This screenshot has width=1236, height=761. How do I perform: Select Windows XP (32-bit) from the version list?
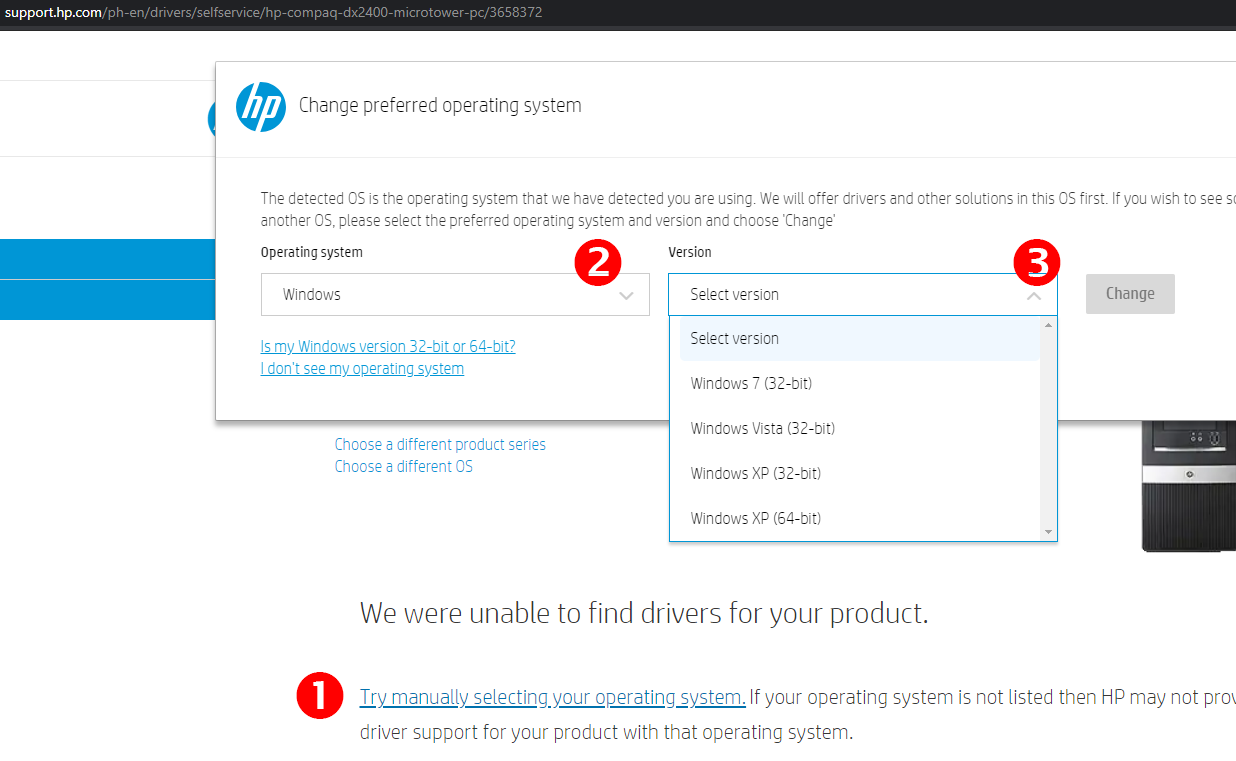(x=860, y=474)
